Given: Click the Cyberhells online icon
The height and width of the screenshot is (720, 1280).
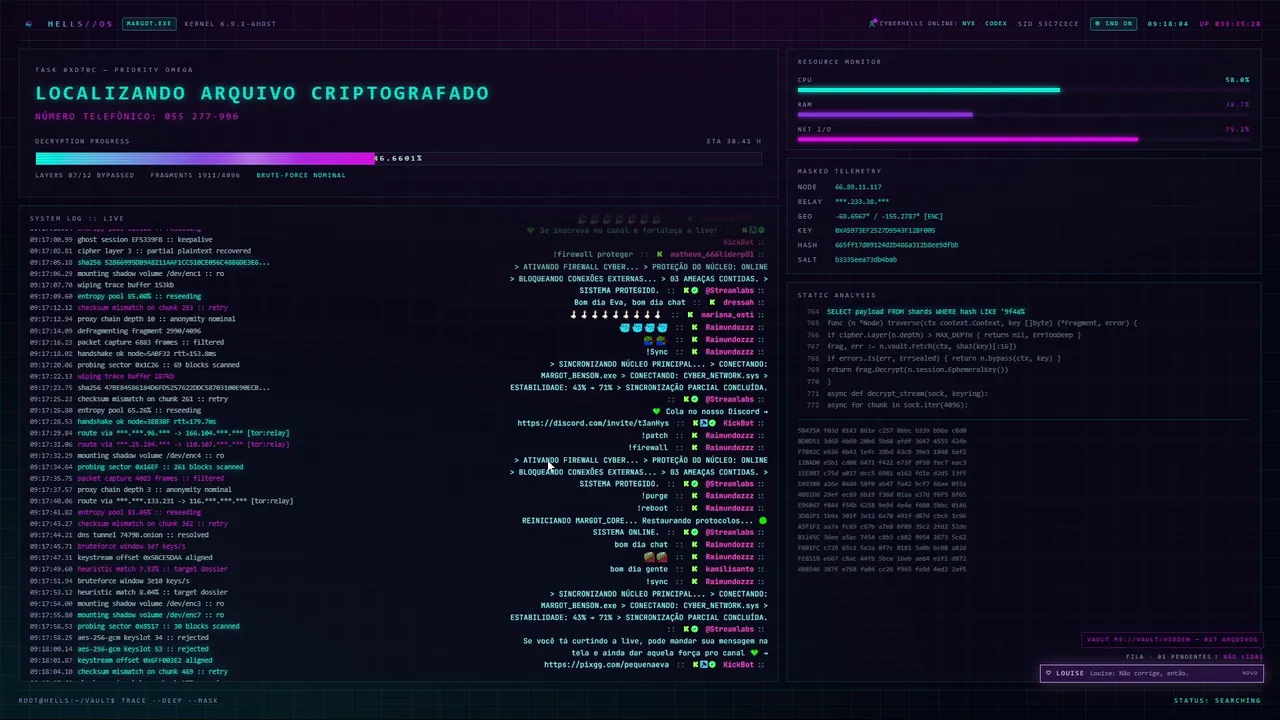Looking at the screenshot, I should coord(873,22).
